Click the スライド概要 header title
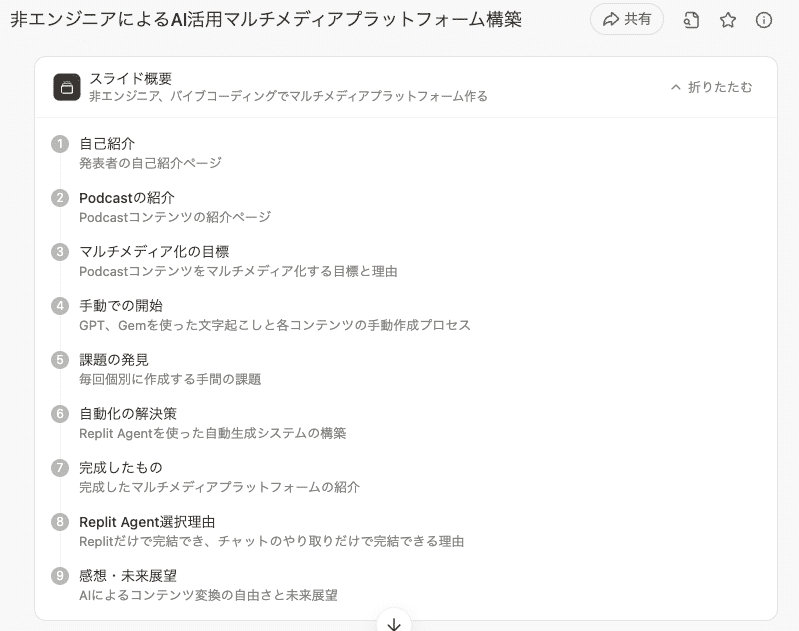This screenshot has height=631, width=799. point(130,78)
